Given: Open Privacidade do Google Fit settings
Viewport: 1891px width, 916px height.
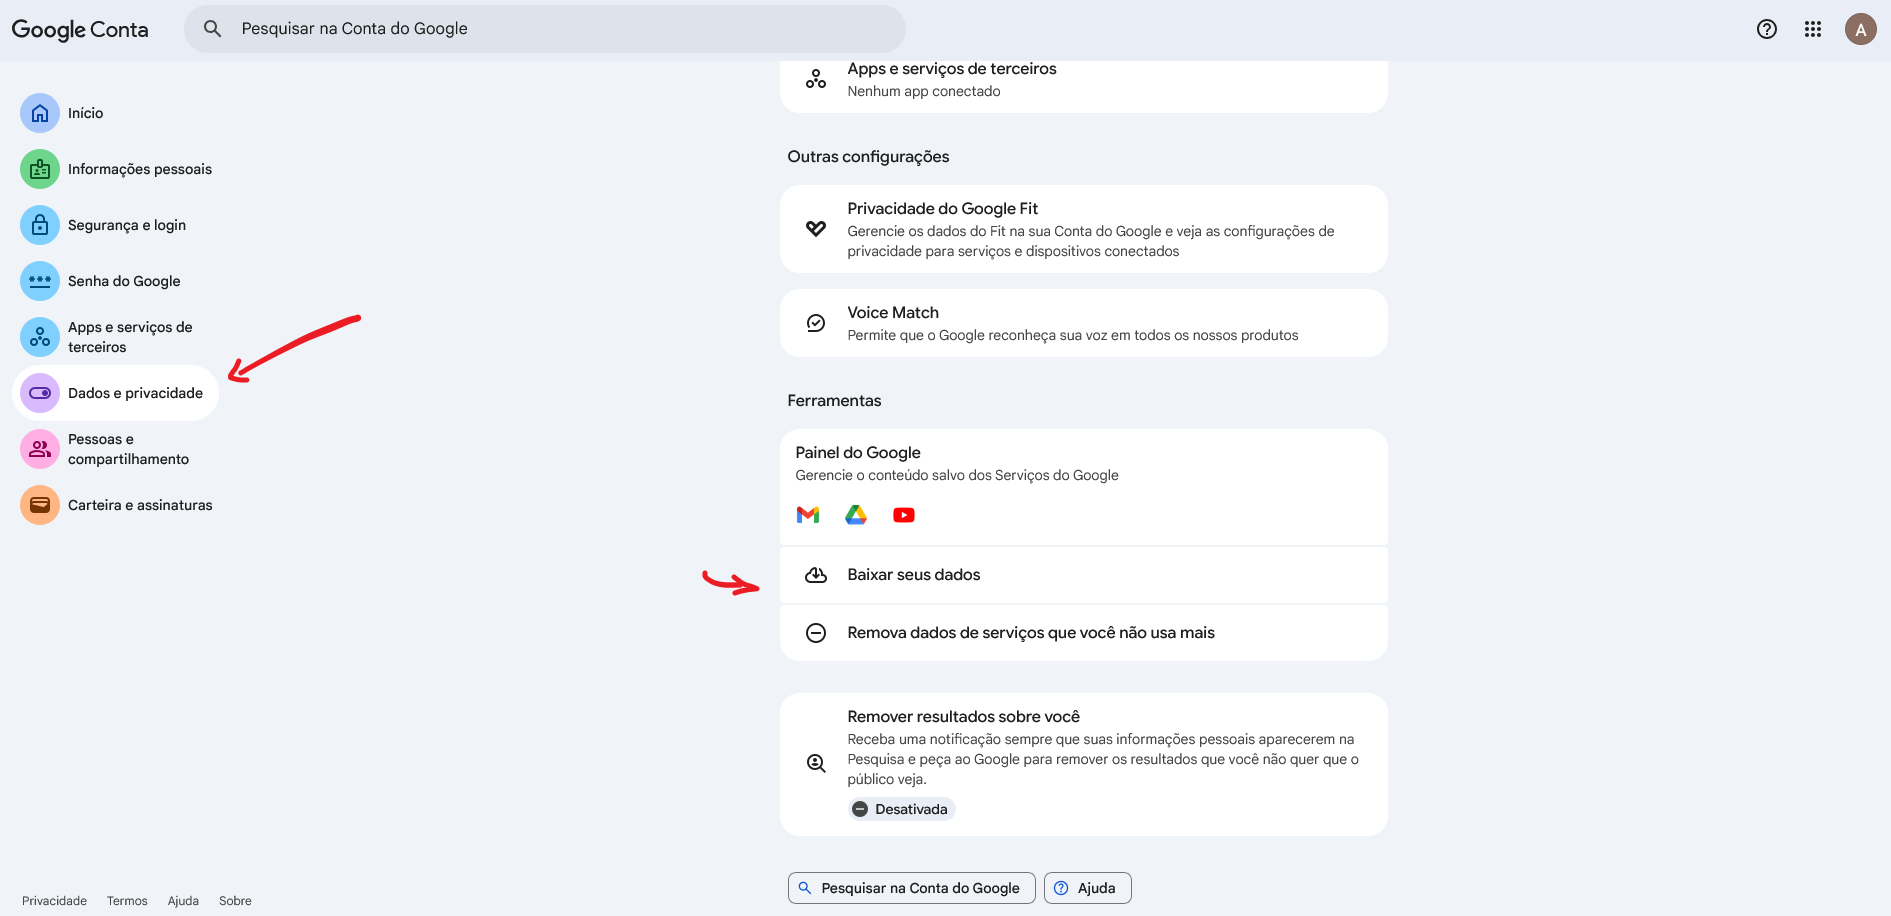Looking at the screenshot, I should 1084,229.
